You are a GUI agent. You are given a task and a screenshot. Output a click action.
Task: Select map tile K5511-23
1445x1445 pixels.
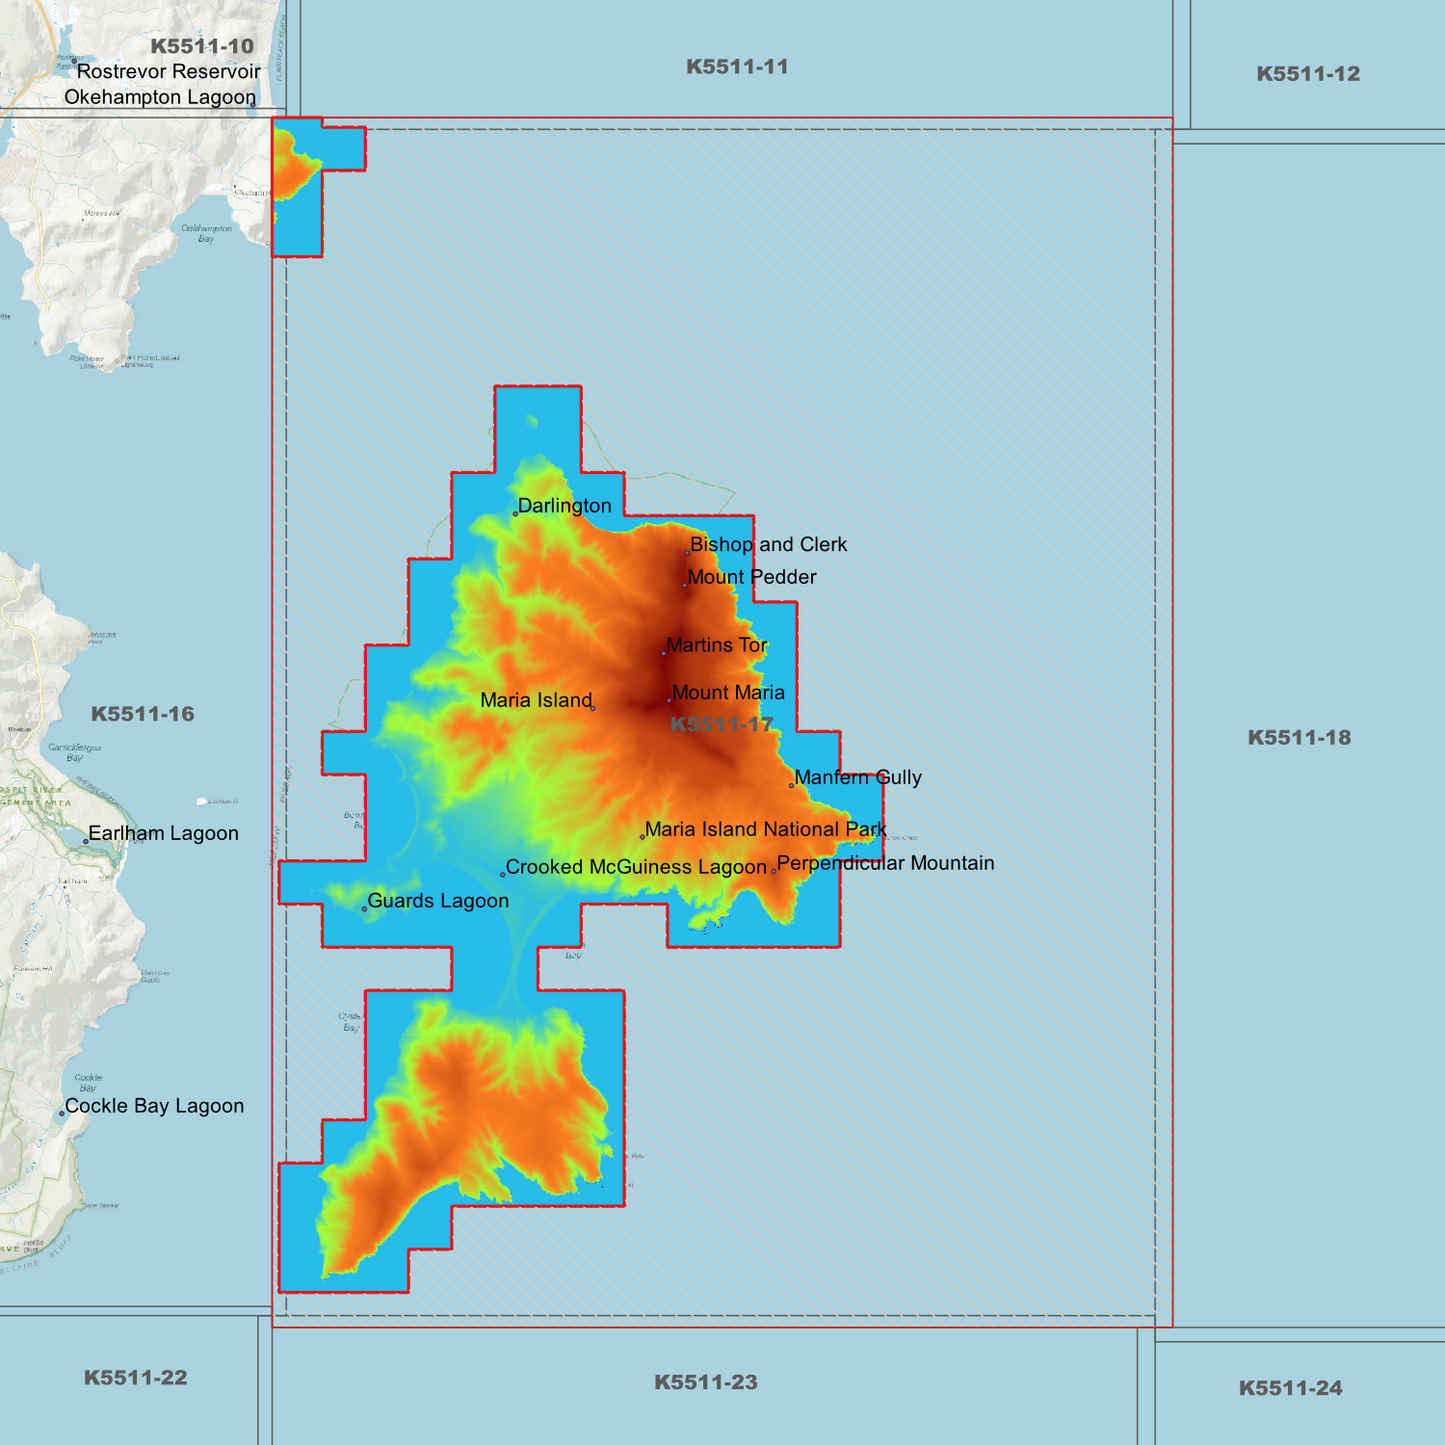706,1383
